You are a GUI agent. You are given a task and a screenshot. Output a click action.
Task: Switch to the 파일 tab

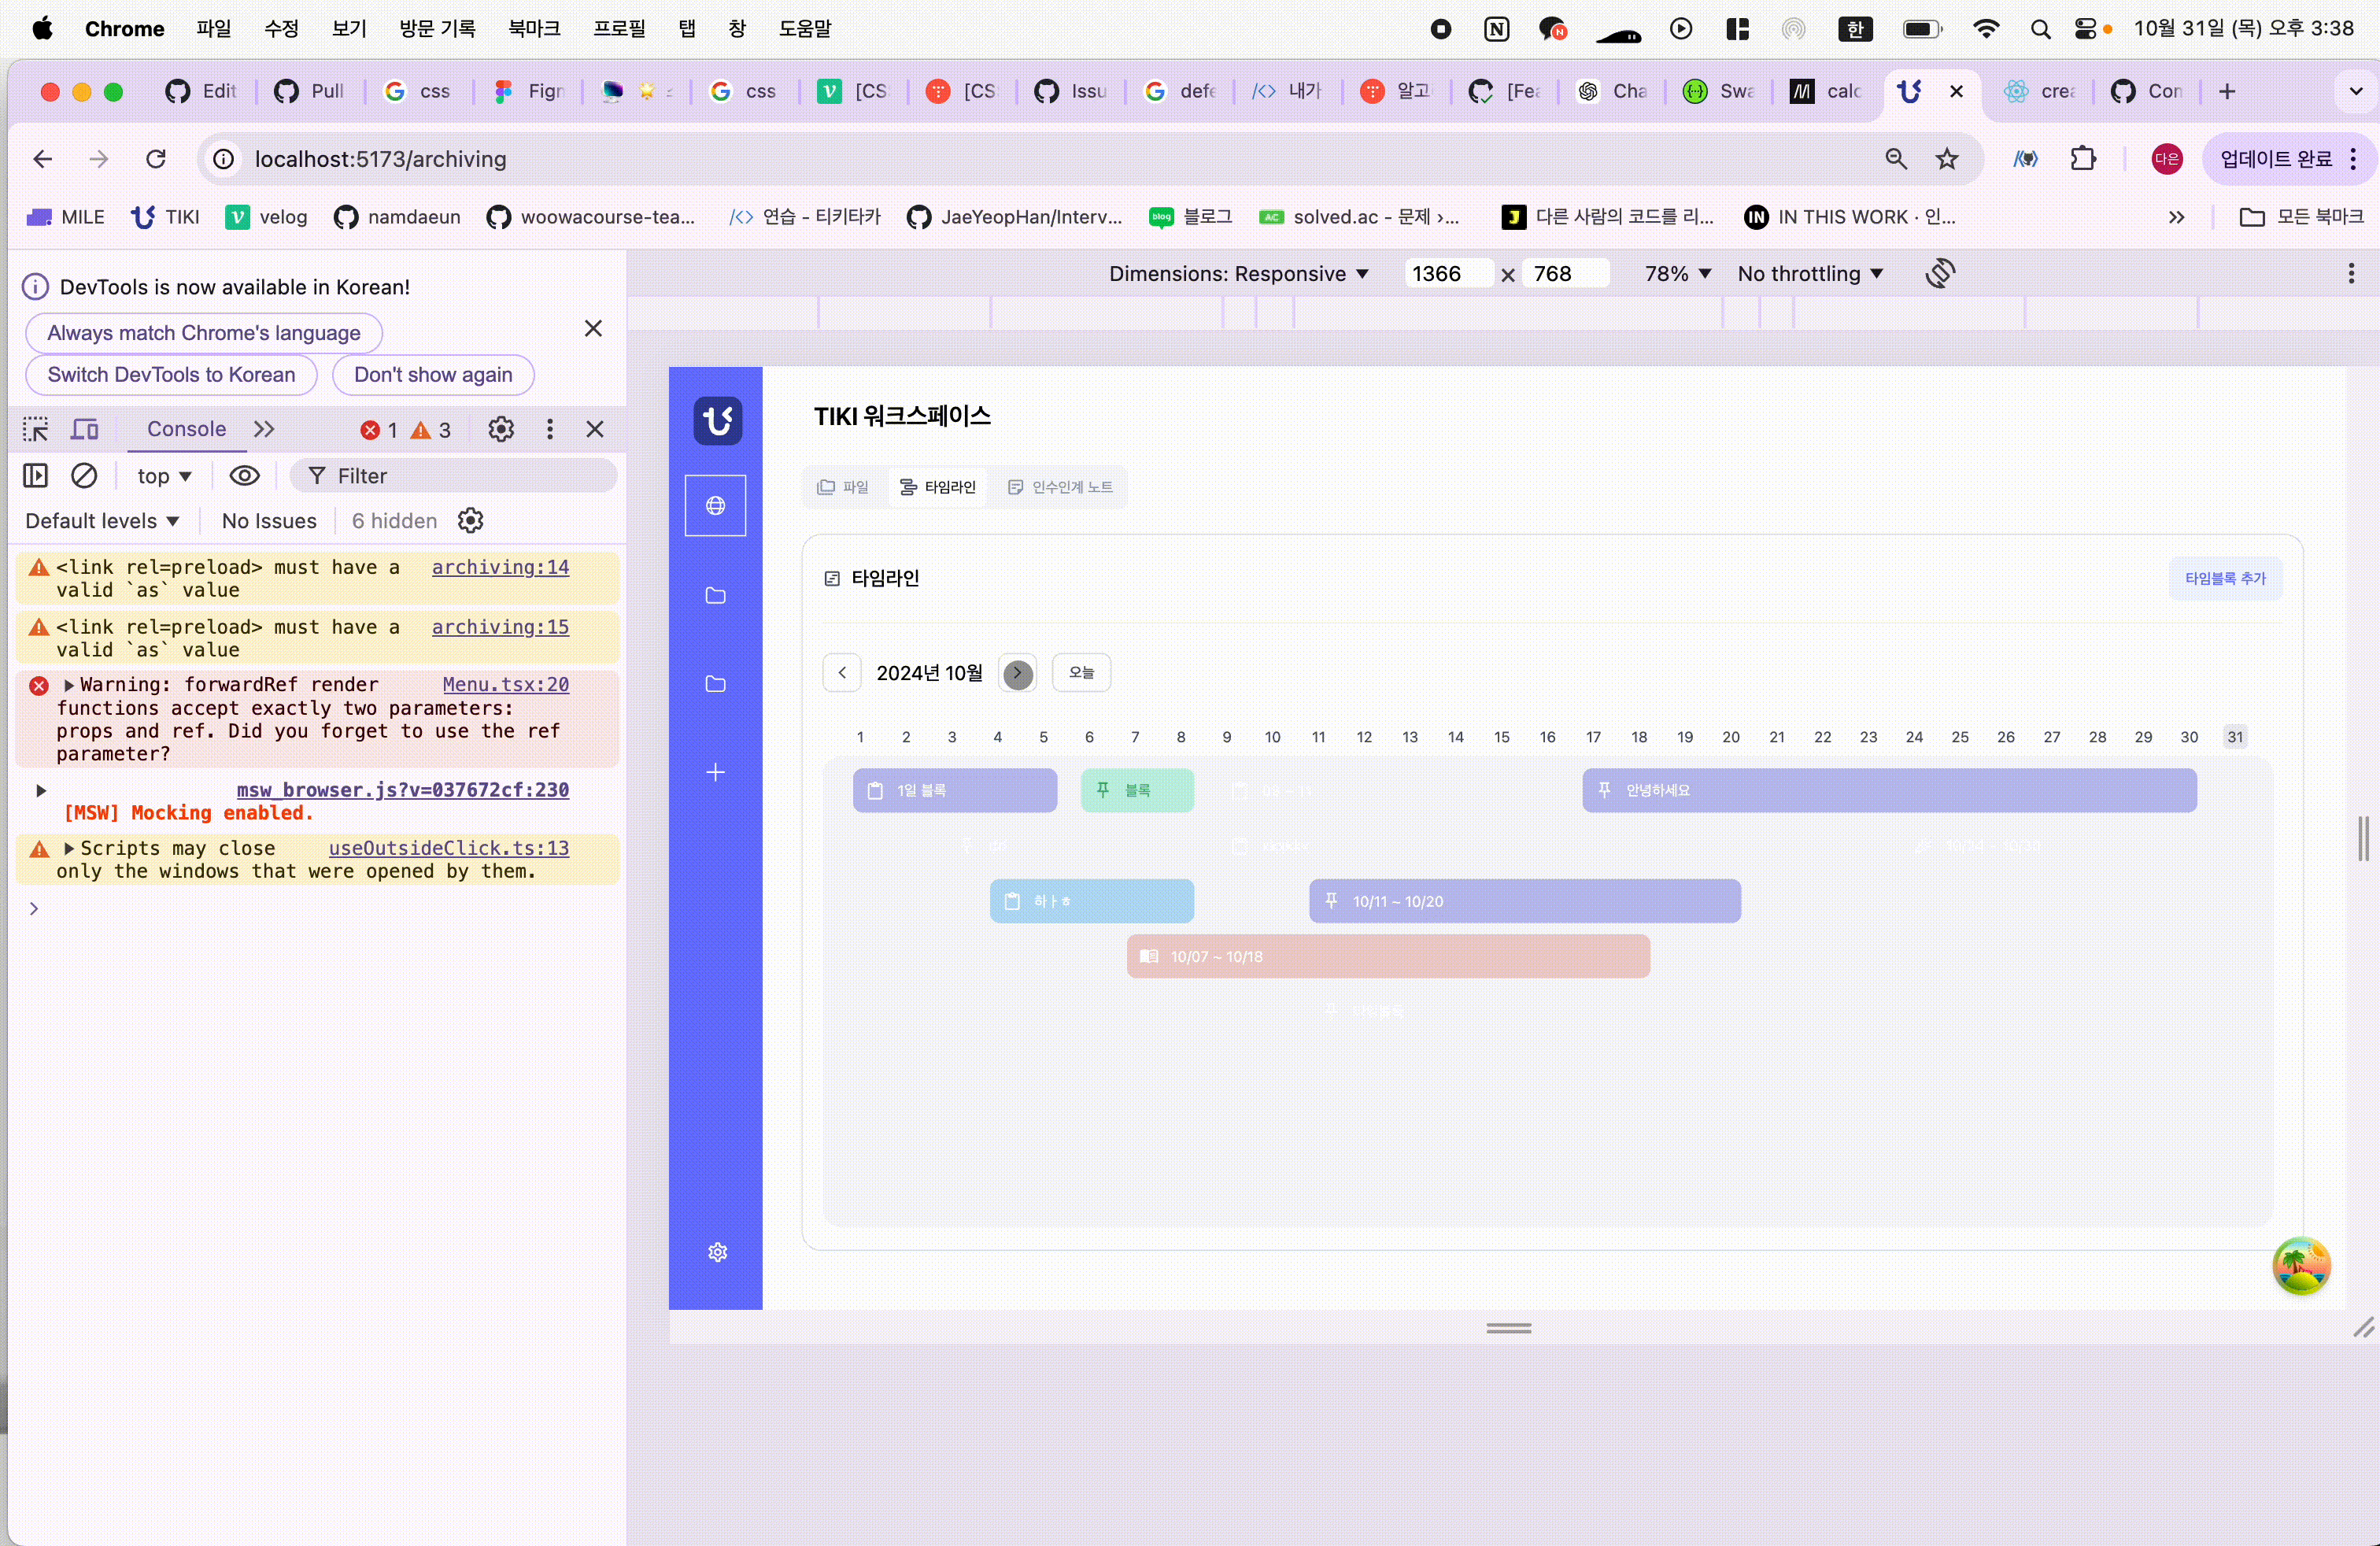click(843, 487)
